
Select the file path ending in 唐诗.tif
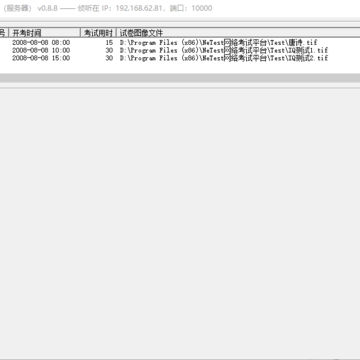coord(218,43)
